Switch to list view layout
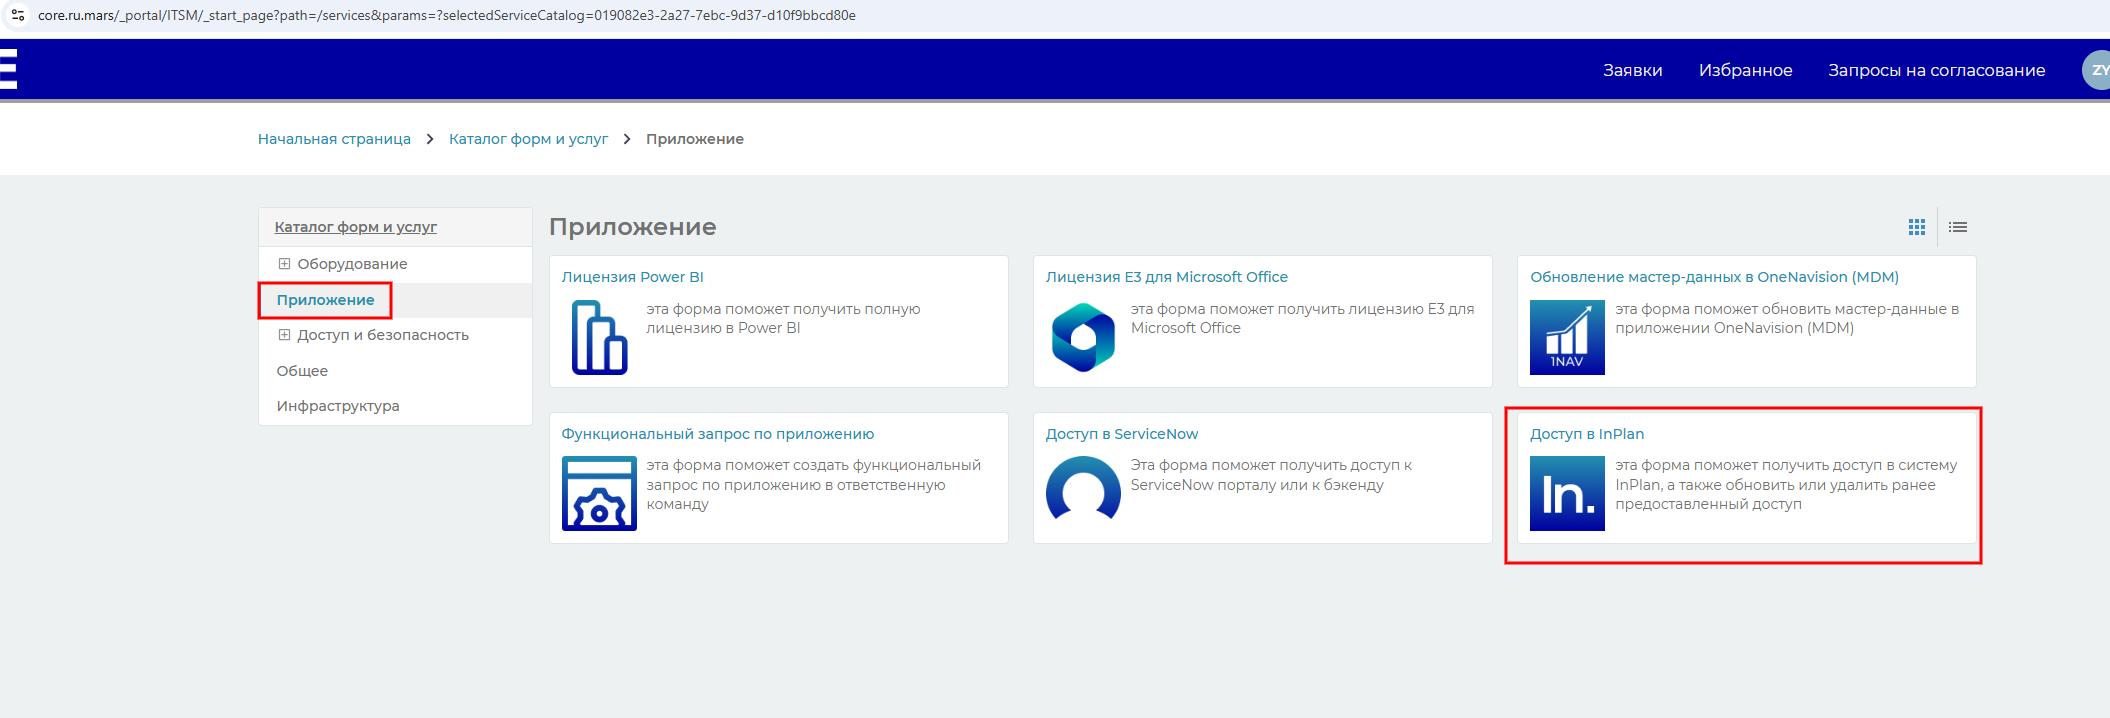 (x=1958, y=227)
